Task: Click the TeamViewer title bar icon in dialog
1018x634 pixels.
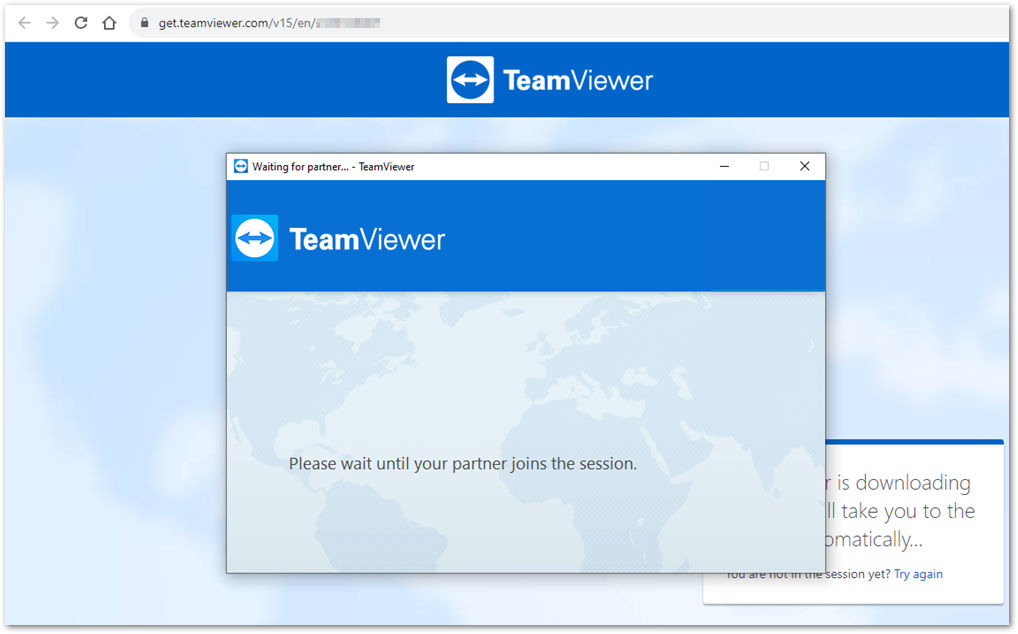Action: point(241,166)
